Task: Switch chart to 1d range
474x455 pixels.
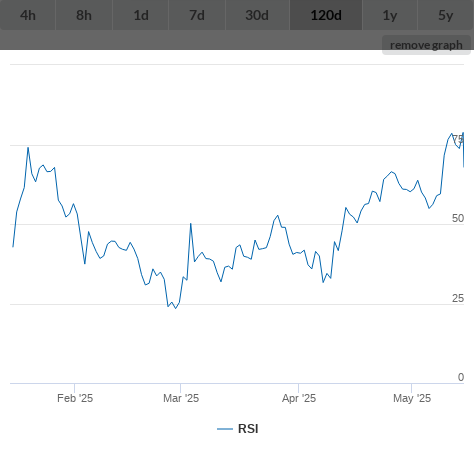Action: (141, 15)
